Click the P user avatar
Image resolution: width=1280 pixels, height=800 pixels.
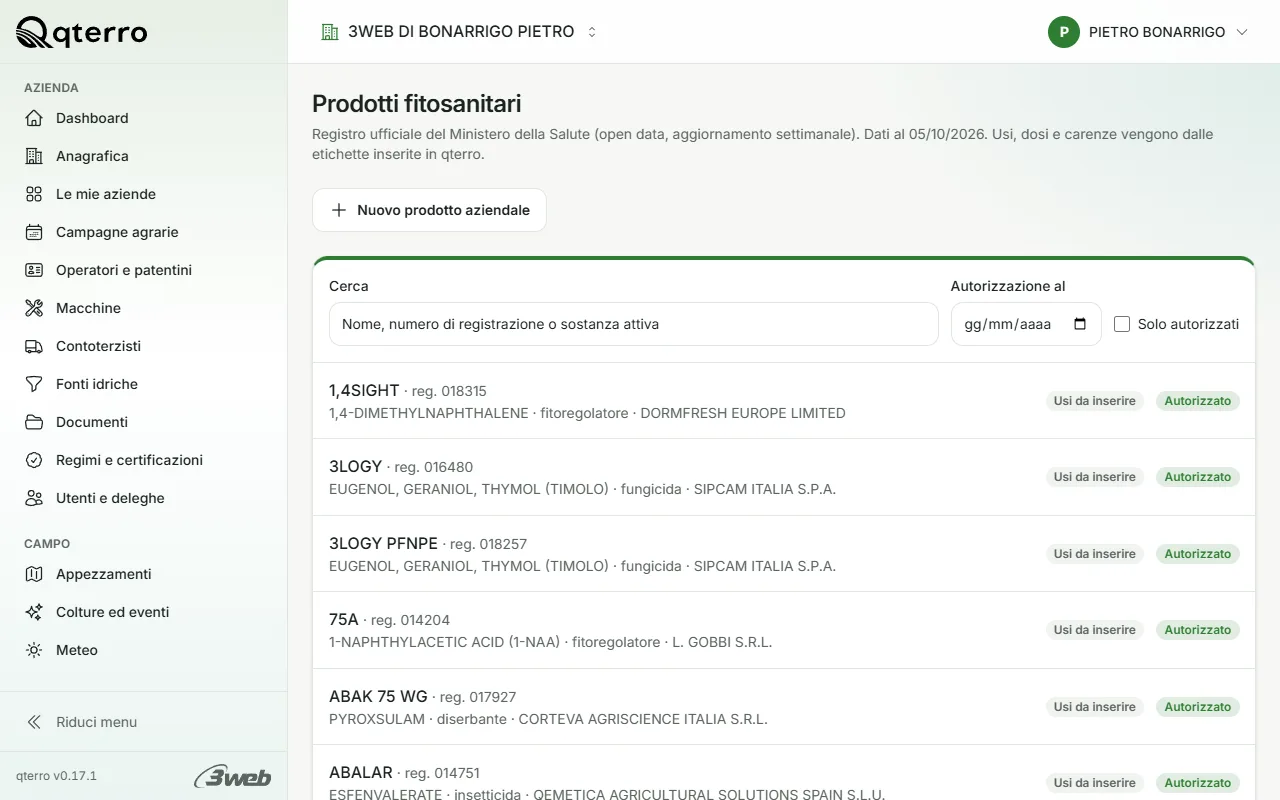1064,32
